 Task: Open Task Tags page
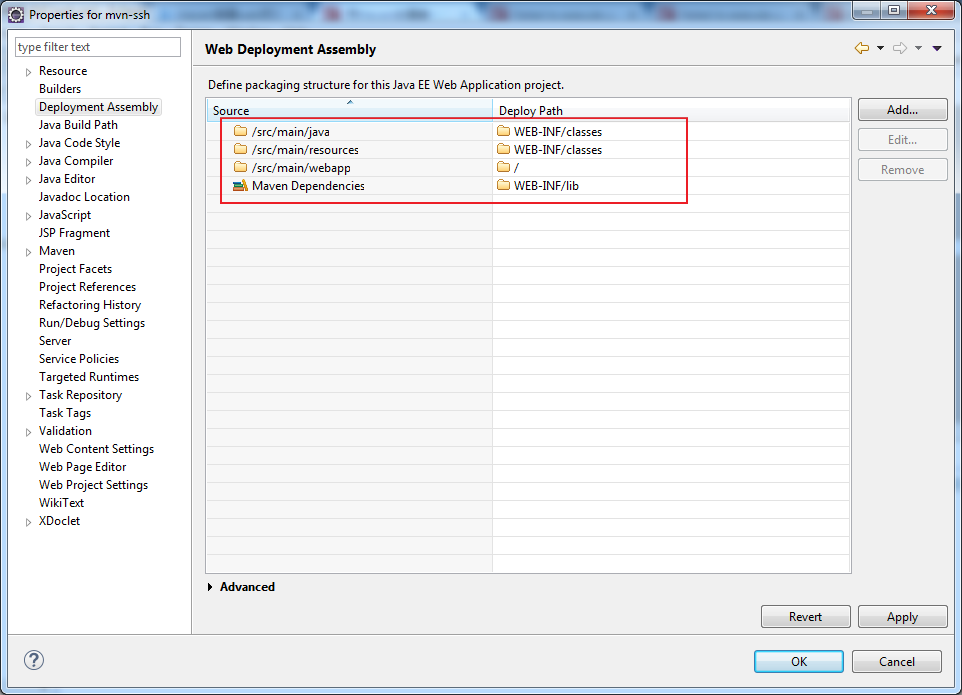point(64,413)
